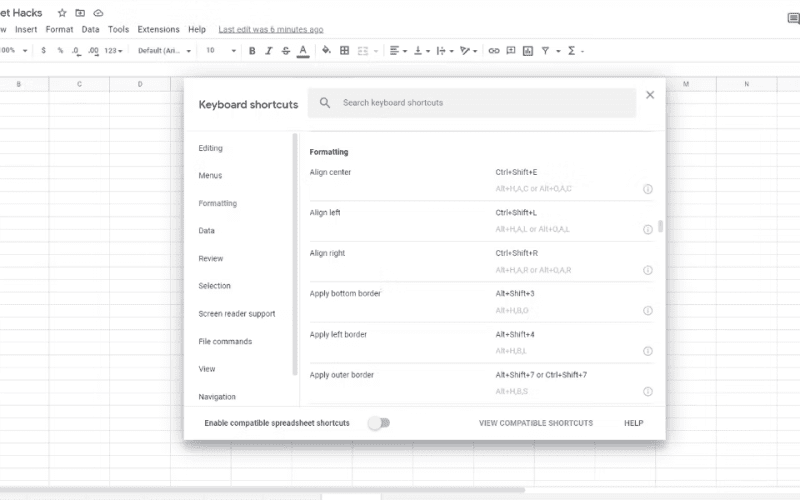The image size is (800, 500).
Task: Click the shortcuts list scrollbar thumb
Action: [x=661, y=226]
